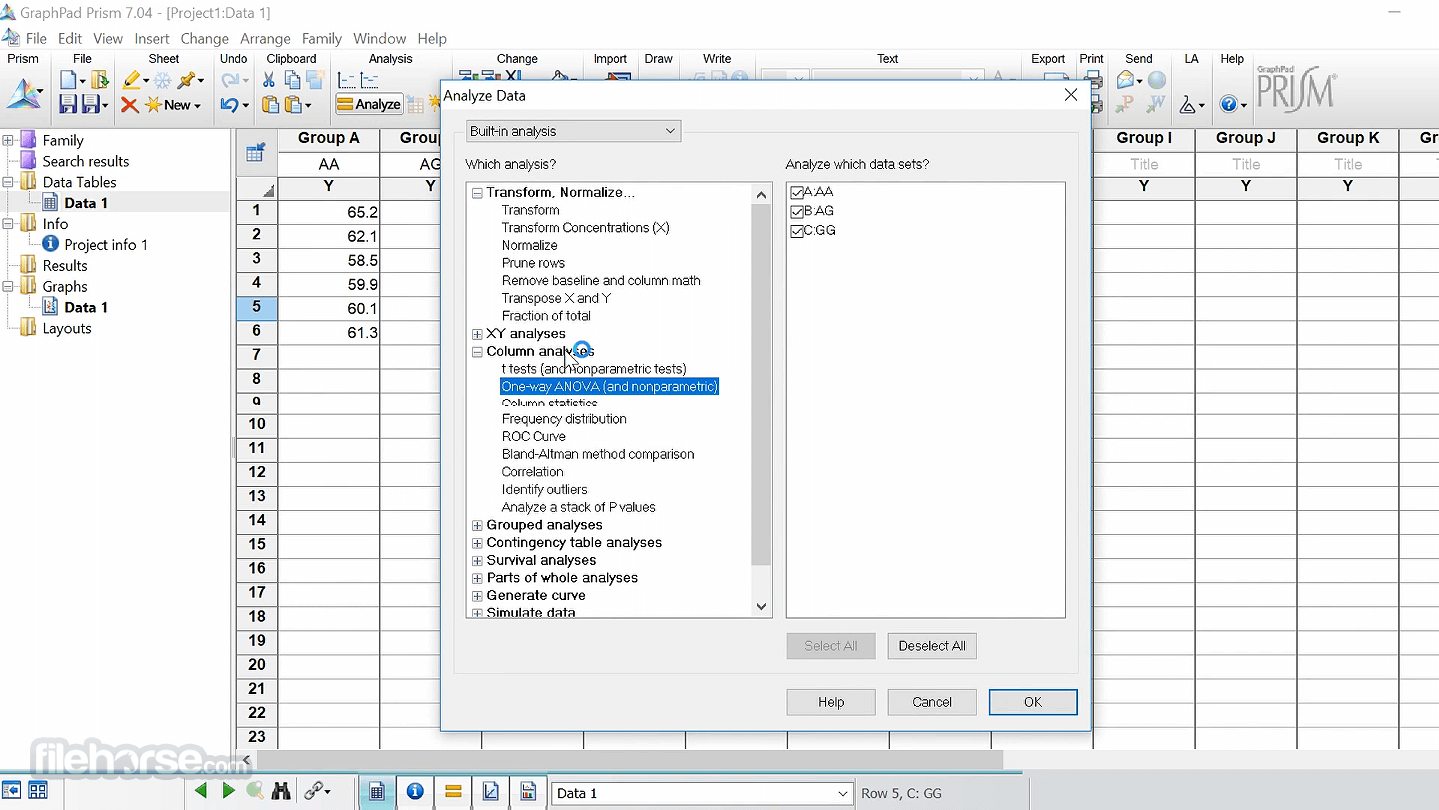Open Project info 1 in navigator

[x=106, y=244]
